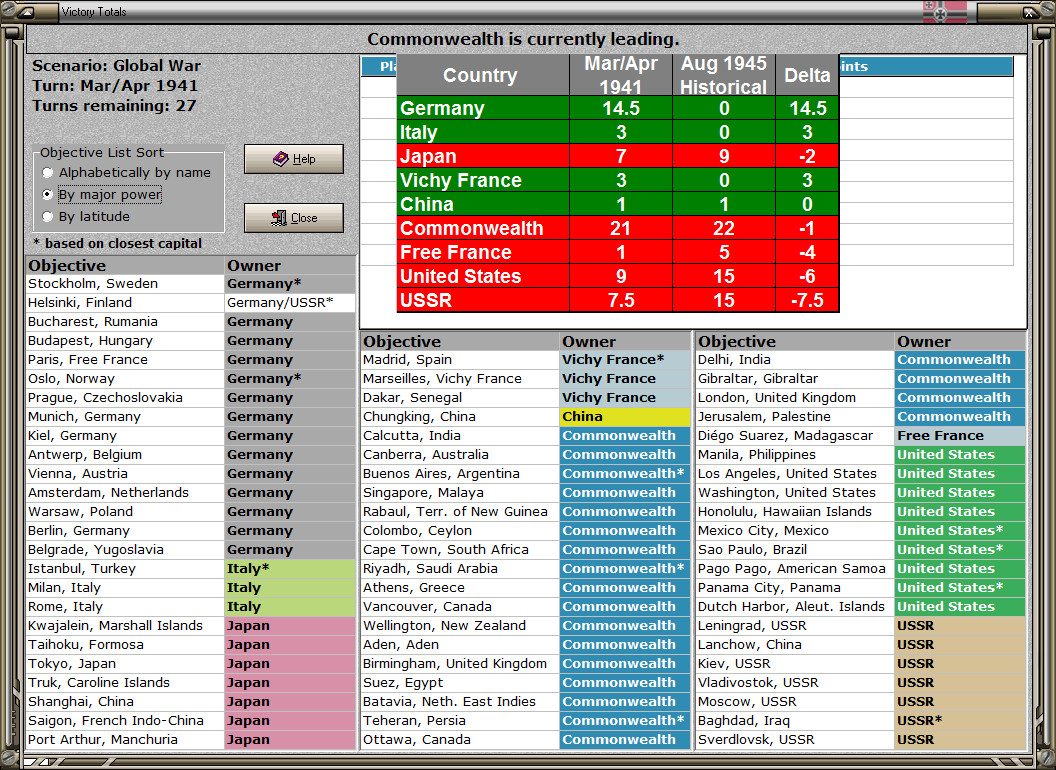Click the Free France row in overlay table
The height and width of the screenshot is (770, 1056).
pos(618,252)
